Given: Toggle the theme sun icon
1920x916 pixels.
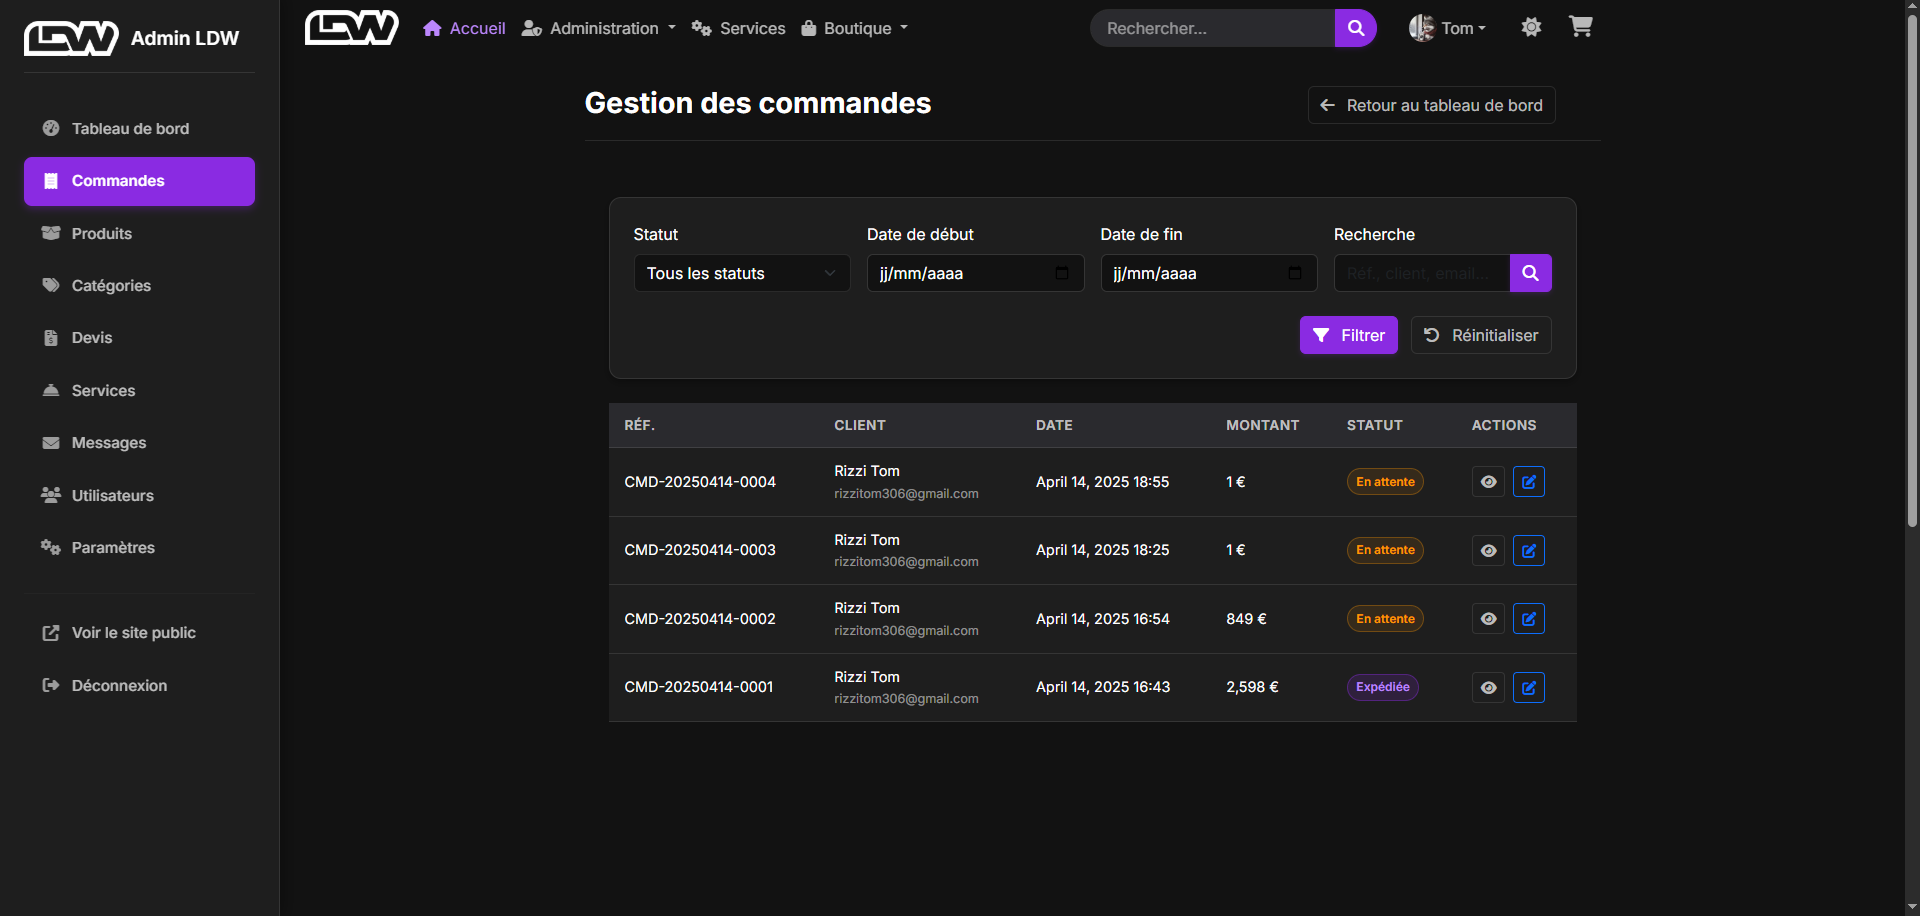Looking at the screenshot, I should click(1531, 28).
